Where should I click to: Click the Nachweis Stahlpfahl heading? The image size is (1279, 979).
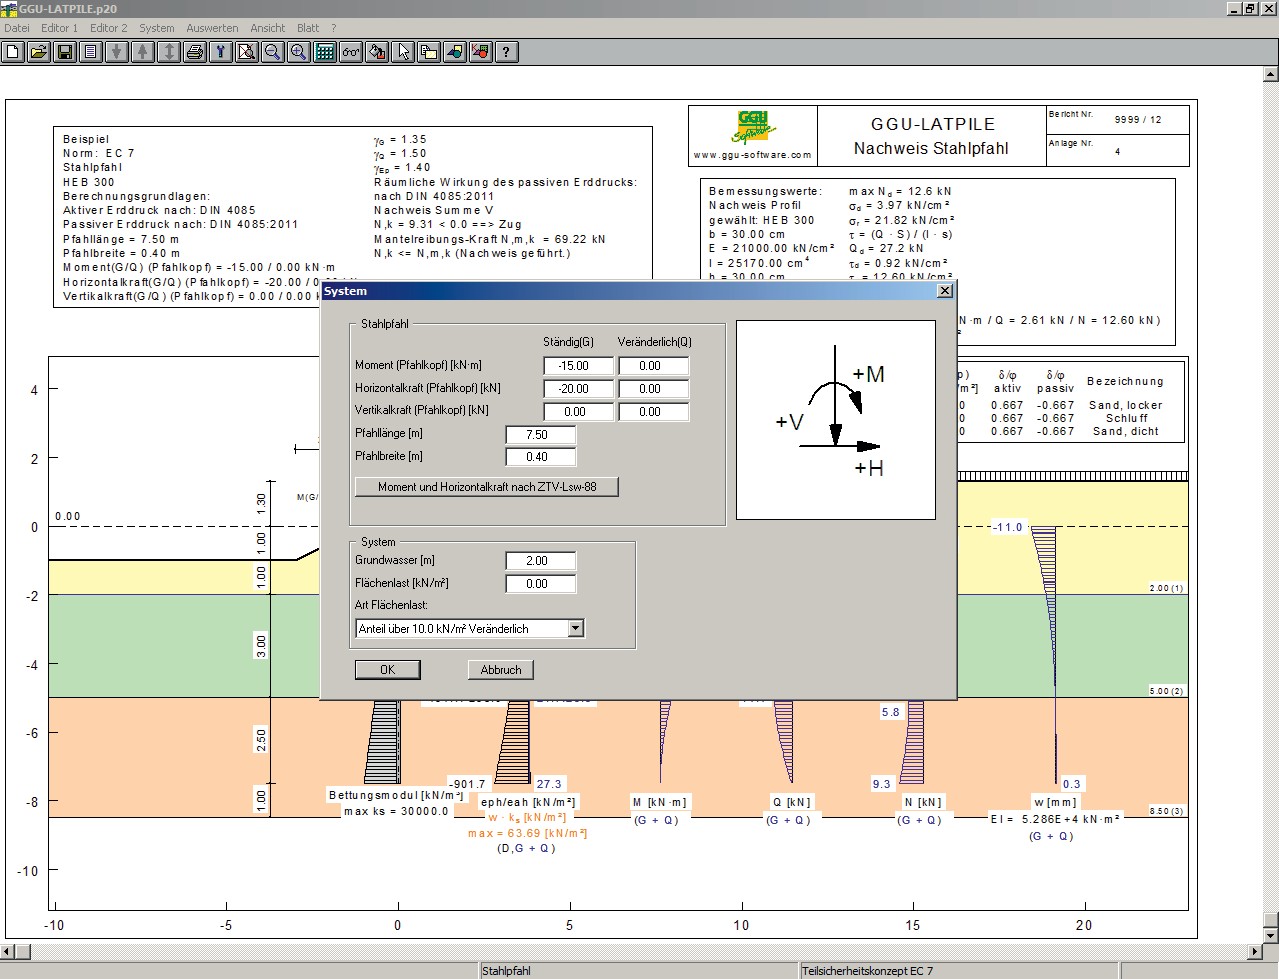pyautogui.click(x=931, y=149)
